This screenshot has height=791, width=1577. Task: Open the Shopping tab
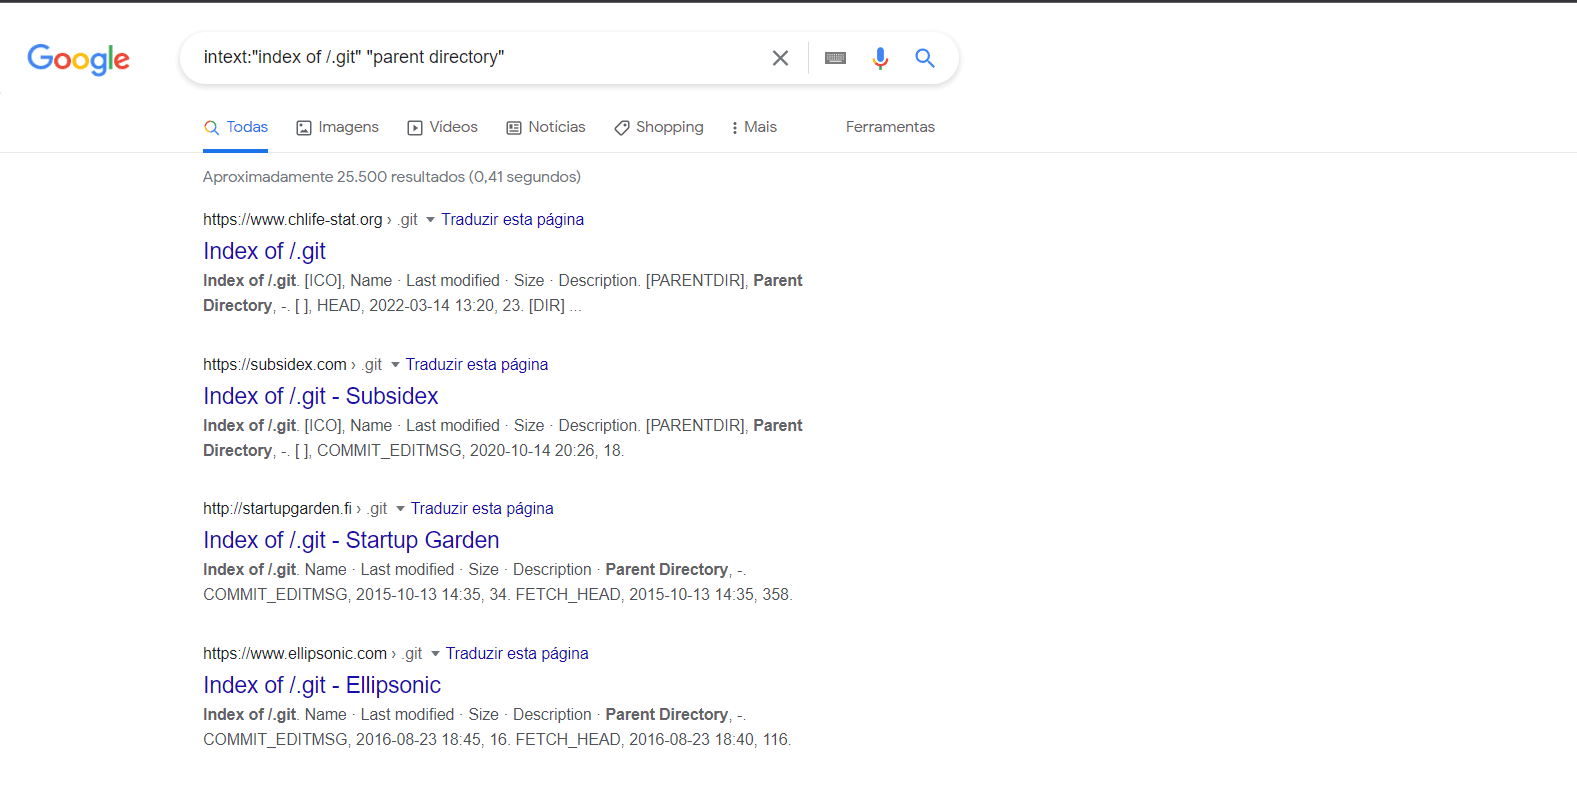[659, 127]
